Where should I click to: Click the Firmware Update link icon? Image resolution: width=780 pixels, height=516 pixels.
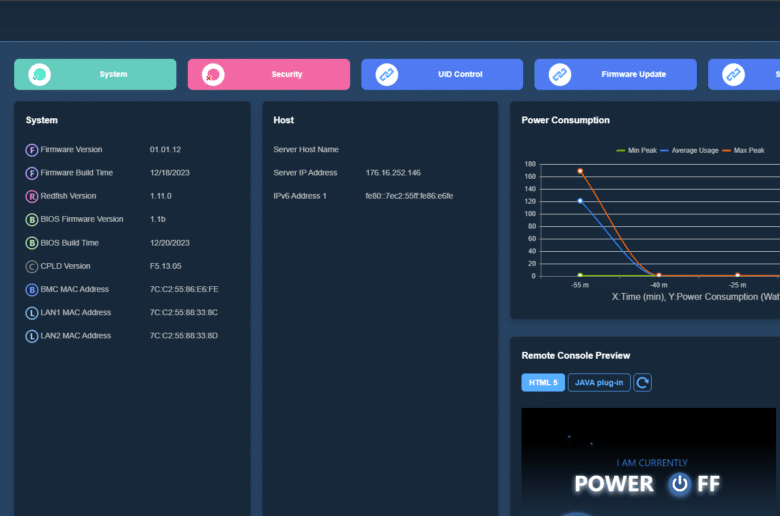[x=560, y=75]
